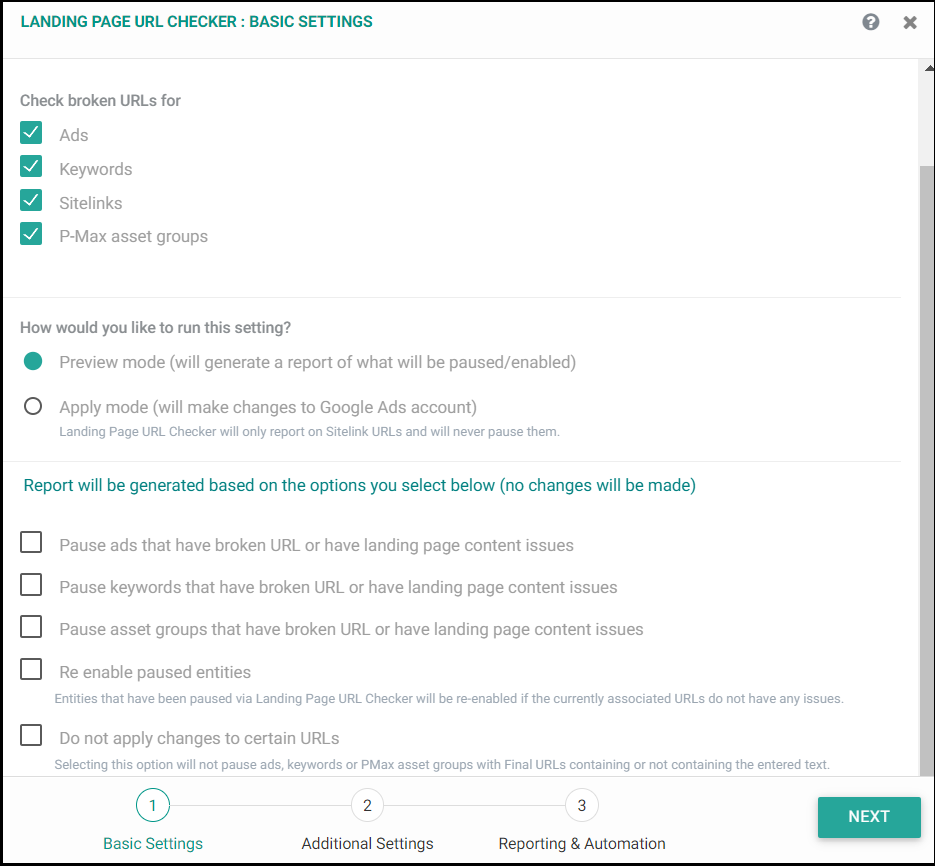Jump to step 3 circle

coord(581,805)
